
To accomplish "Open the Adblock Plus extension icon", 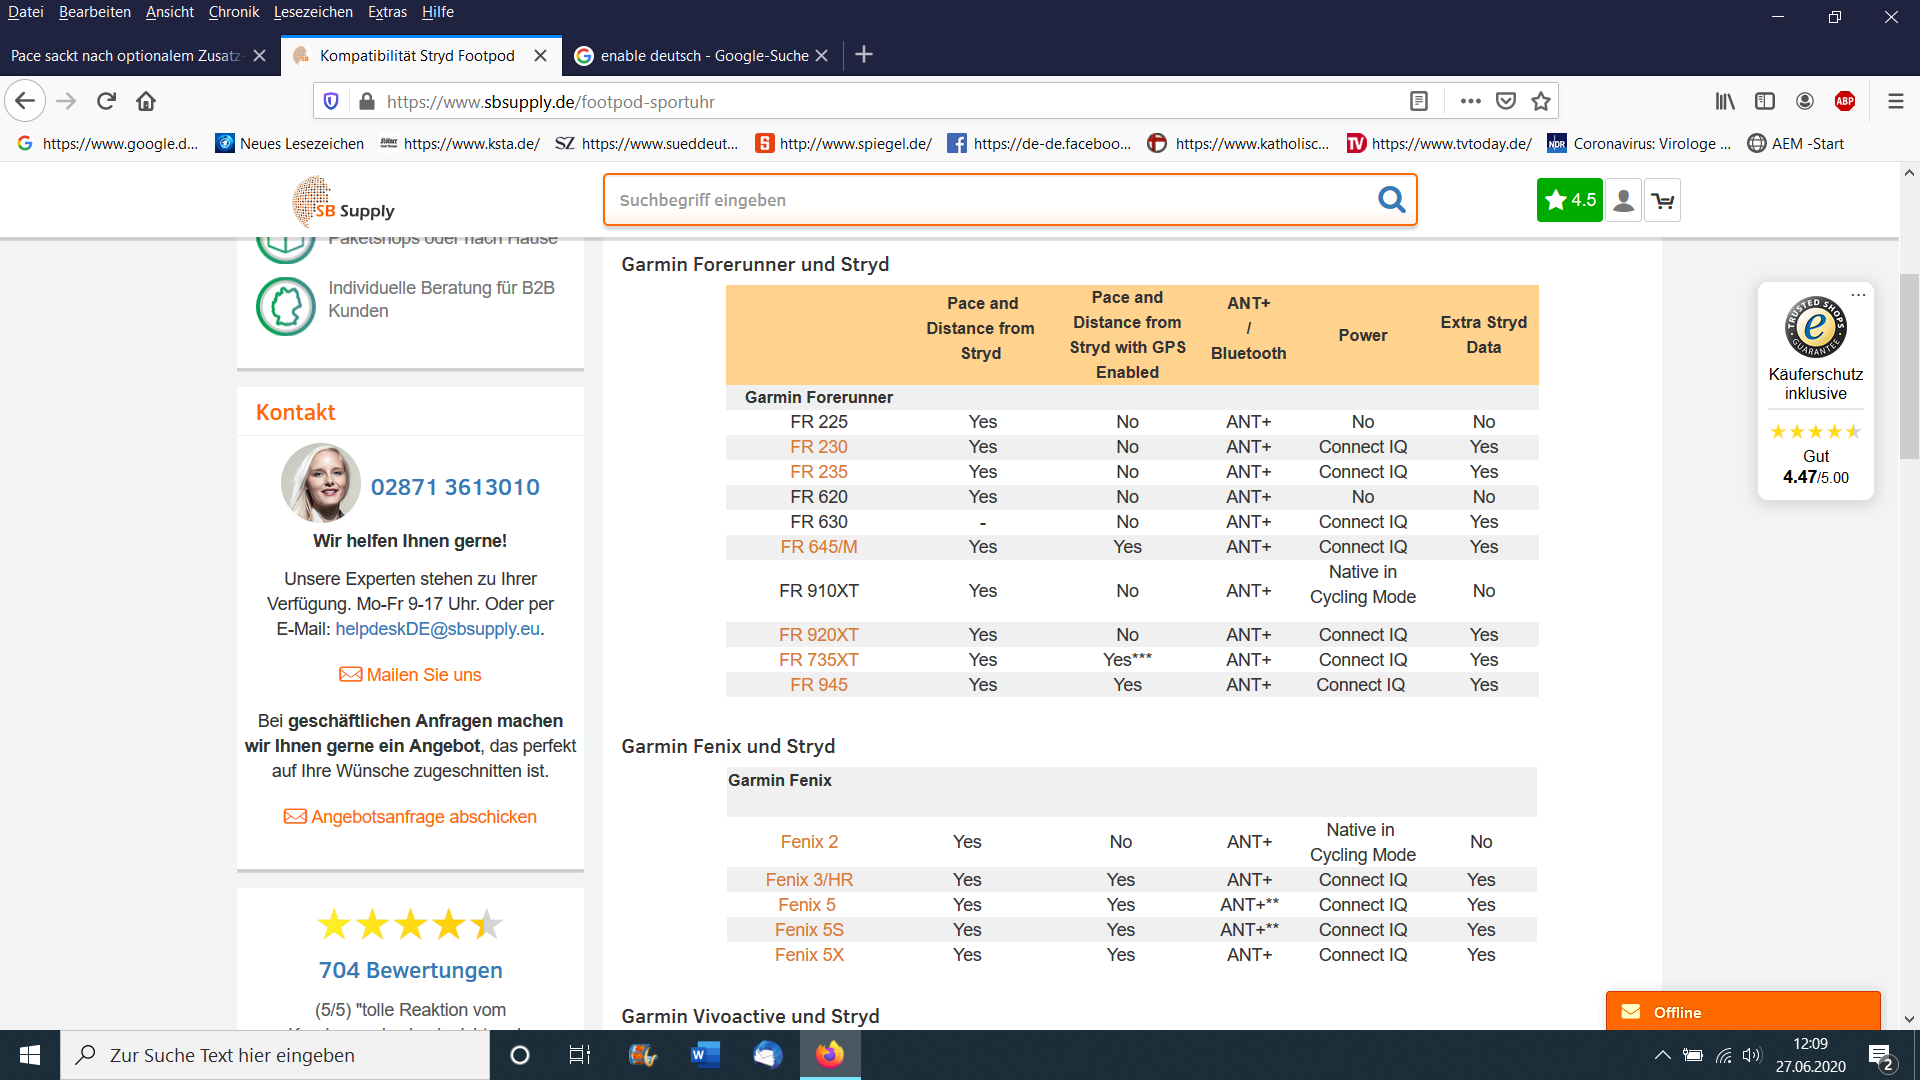I will [1845, 101].
